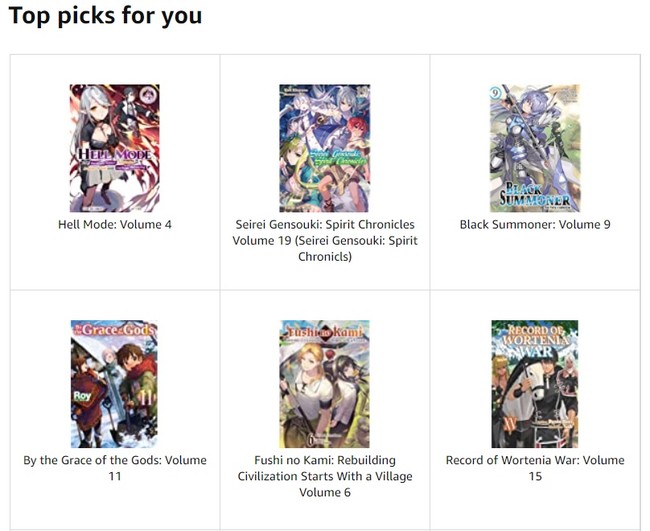
Task: Open By the Grace of the Gods cover
Action: [114, 384]
